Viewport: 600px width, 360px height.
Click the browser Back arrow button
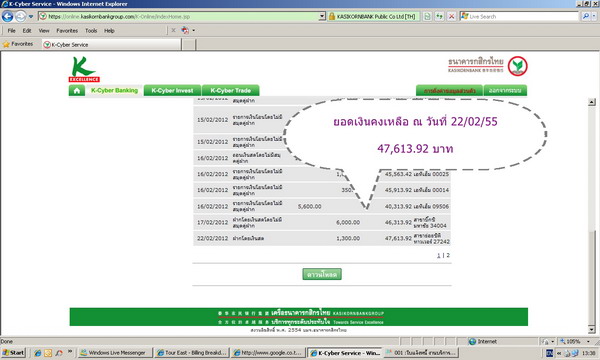(x=7, y=16)
